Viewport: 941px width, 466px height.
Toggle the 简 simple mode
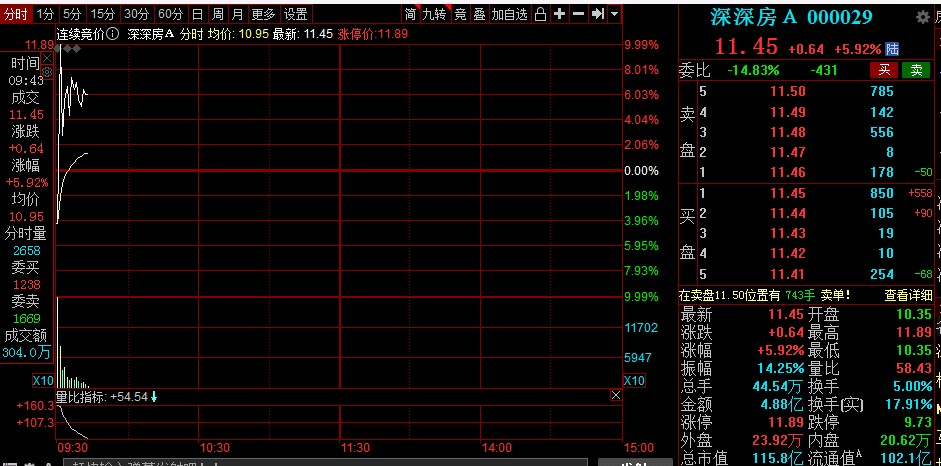410,14
